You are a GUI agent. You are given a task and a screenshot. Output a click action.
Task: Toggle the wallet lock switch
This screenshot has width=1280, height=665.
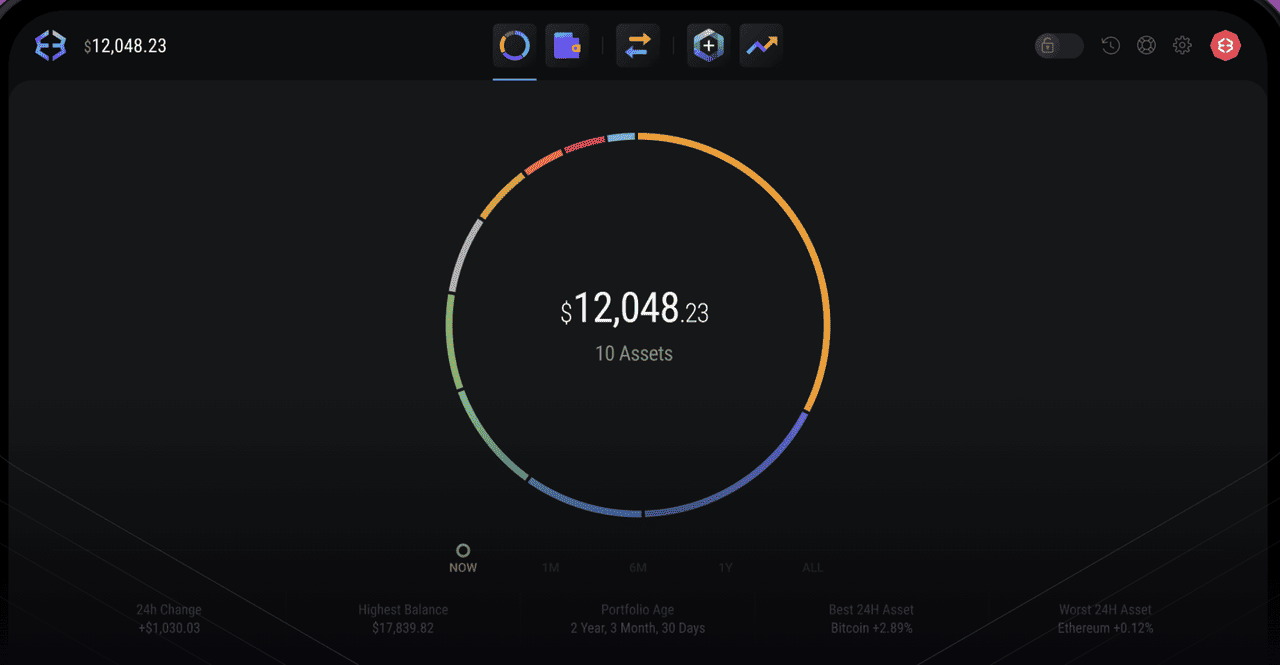coord(1058,45)
